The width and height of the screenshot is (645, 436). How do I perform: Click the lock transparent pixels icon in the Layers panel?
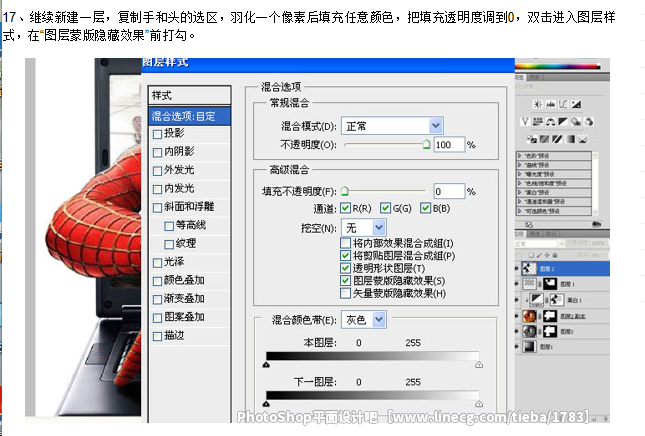coord(531,255)
